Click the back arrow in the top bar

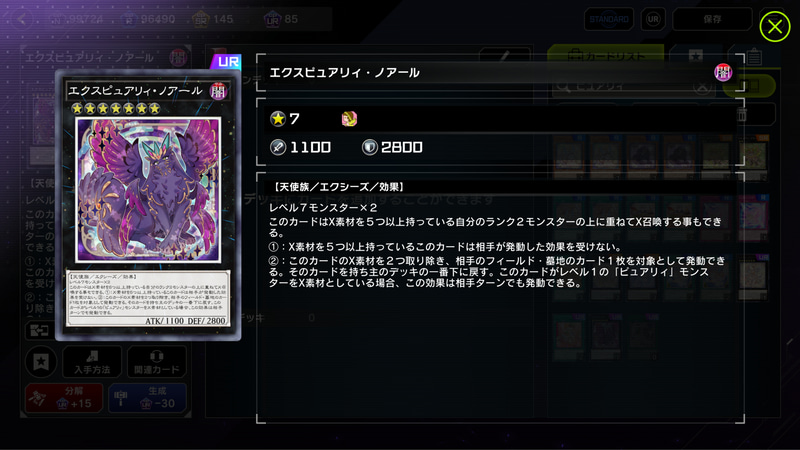point(21,19)
